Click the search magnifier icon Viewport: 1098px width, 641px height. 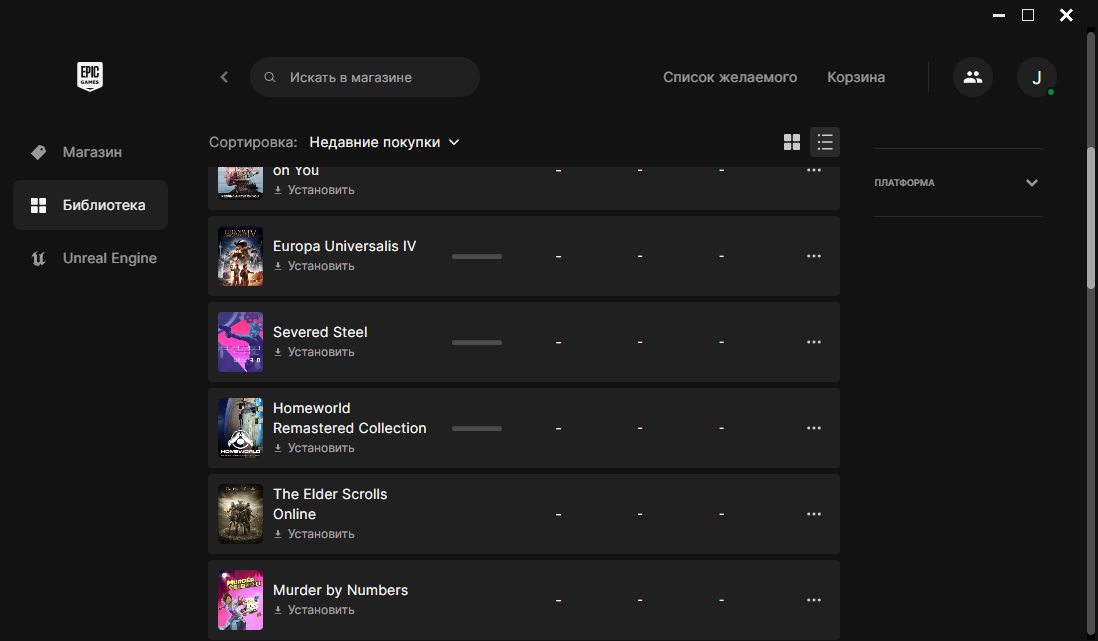270,77
